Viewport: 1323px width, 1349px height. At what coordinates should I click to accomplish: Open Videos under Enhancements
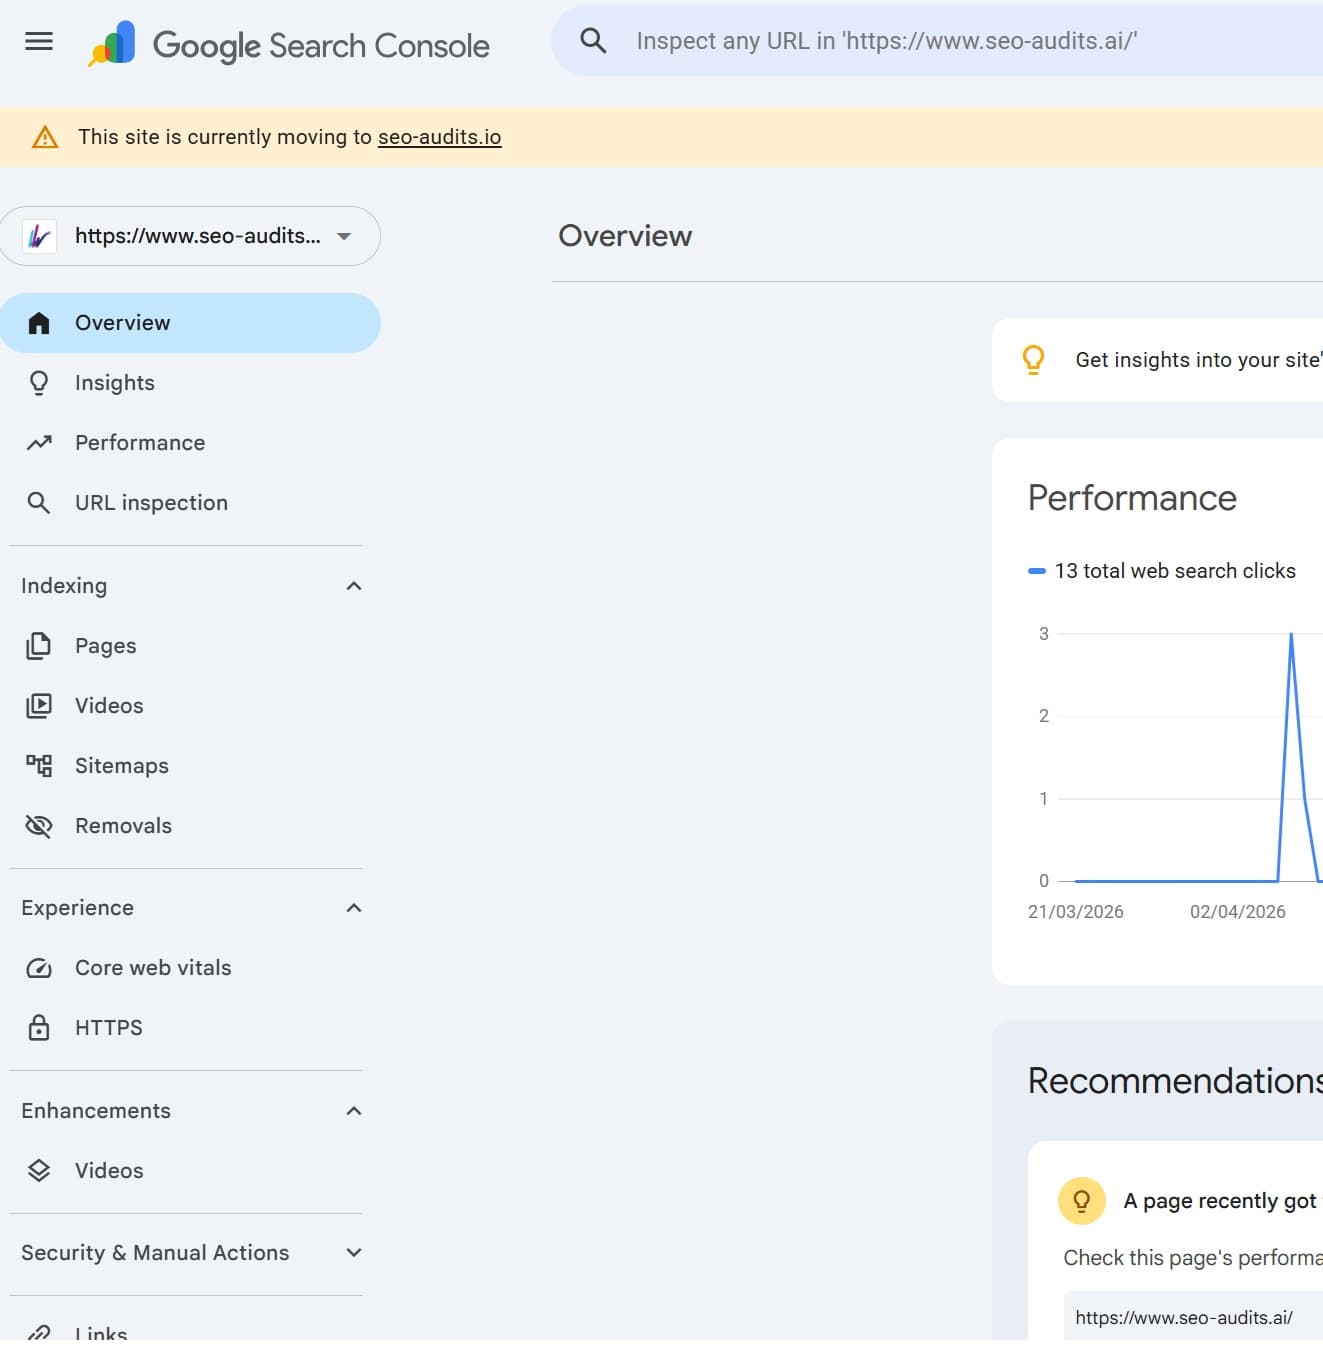pos(190,1171)
